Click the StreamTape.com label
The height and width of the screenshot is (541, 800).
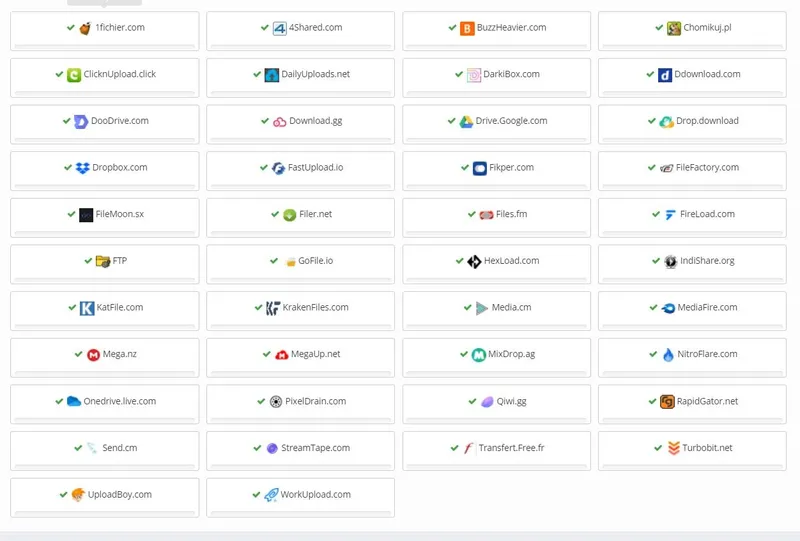tap(315, 448)
